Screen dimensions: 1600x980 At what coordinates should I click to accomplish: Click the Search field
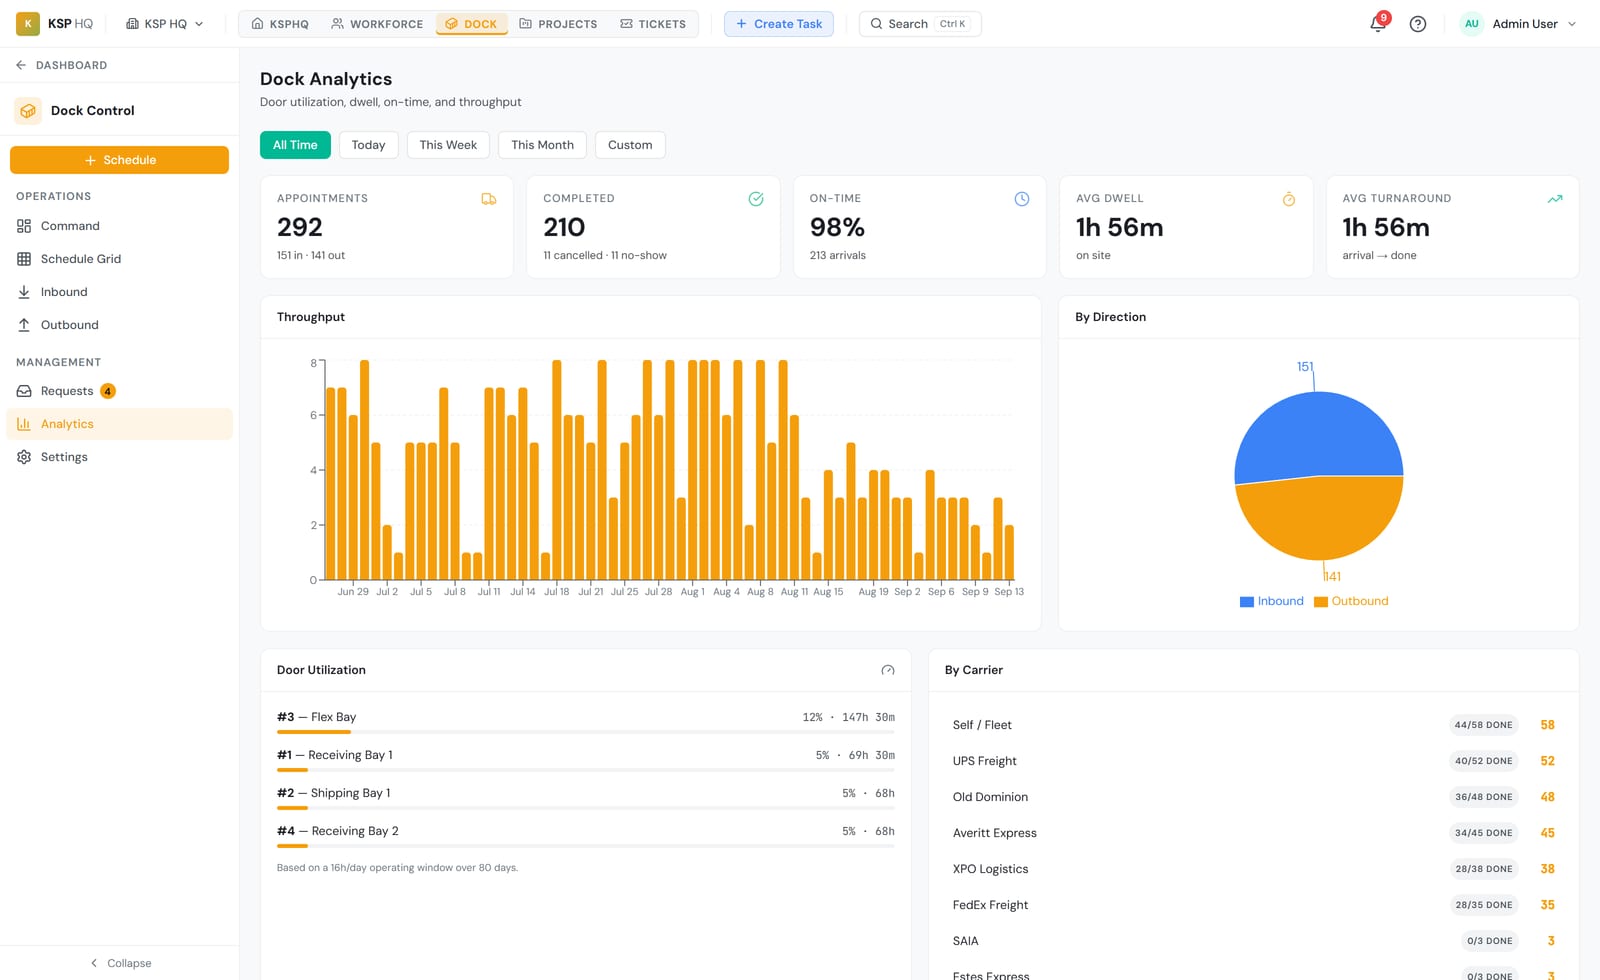[x=920, y=24]
